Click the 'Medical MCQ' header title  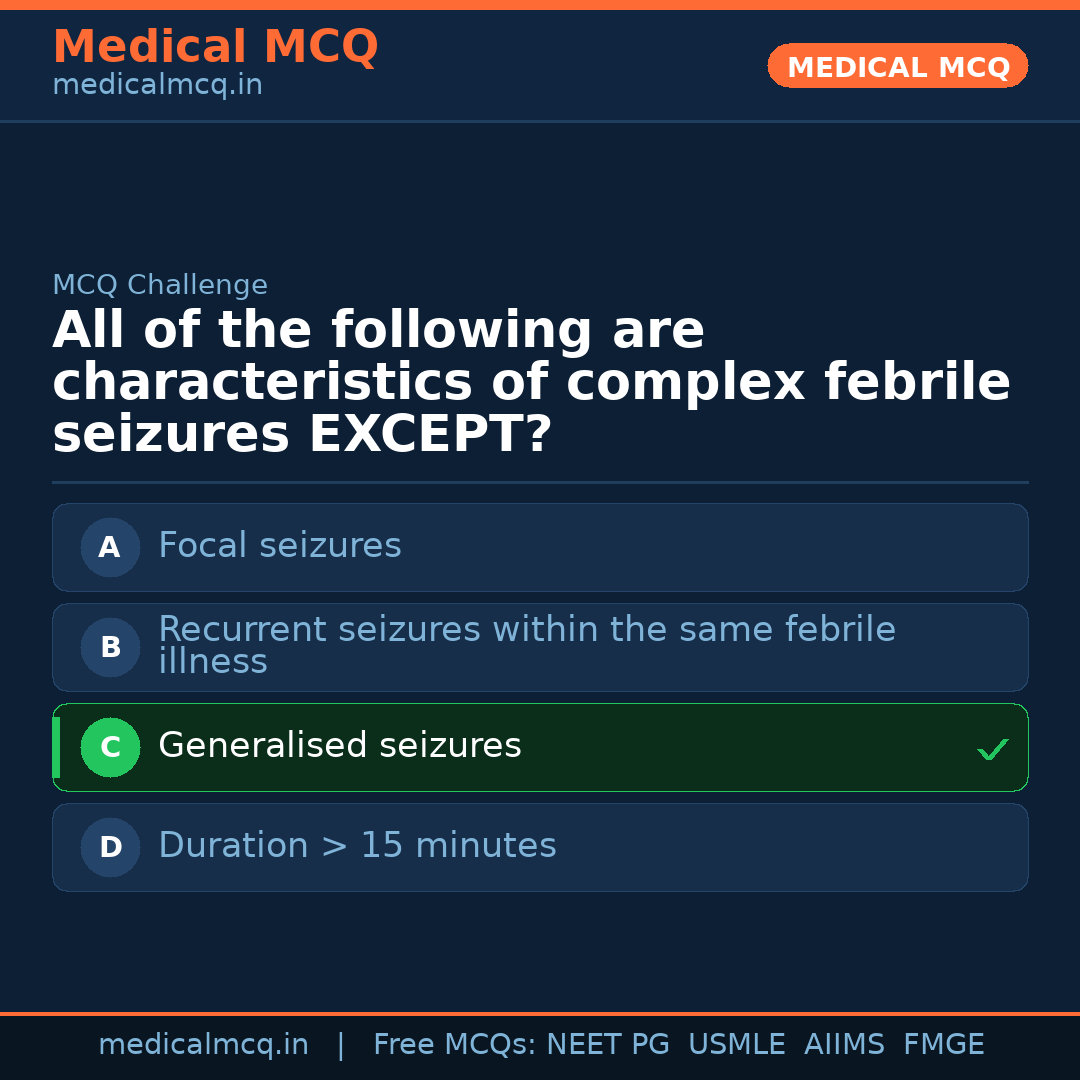click(x=215, y=47)
